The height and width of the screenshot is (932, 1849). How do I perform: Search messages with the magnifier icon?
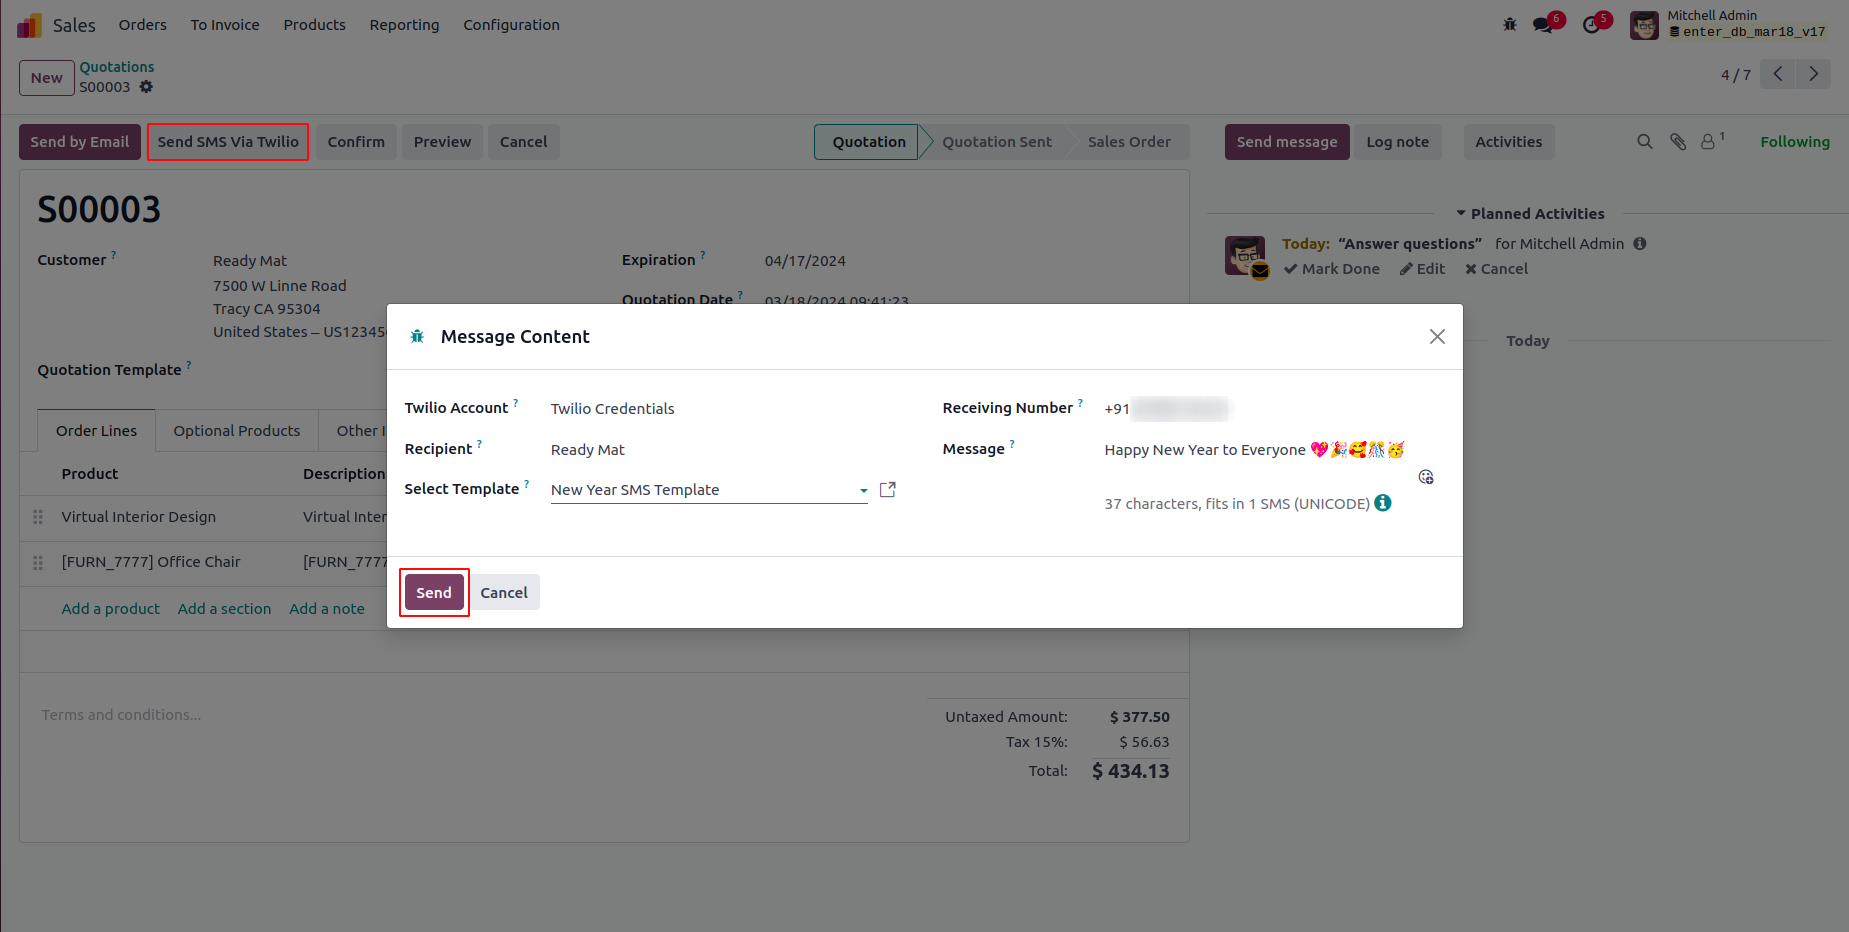(x=1644, y=142)
